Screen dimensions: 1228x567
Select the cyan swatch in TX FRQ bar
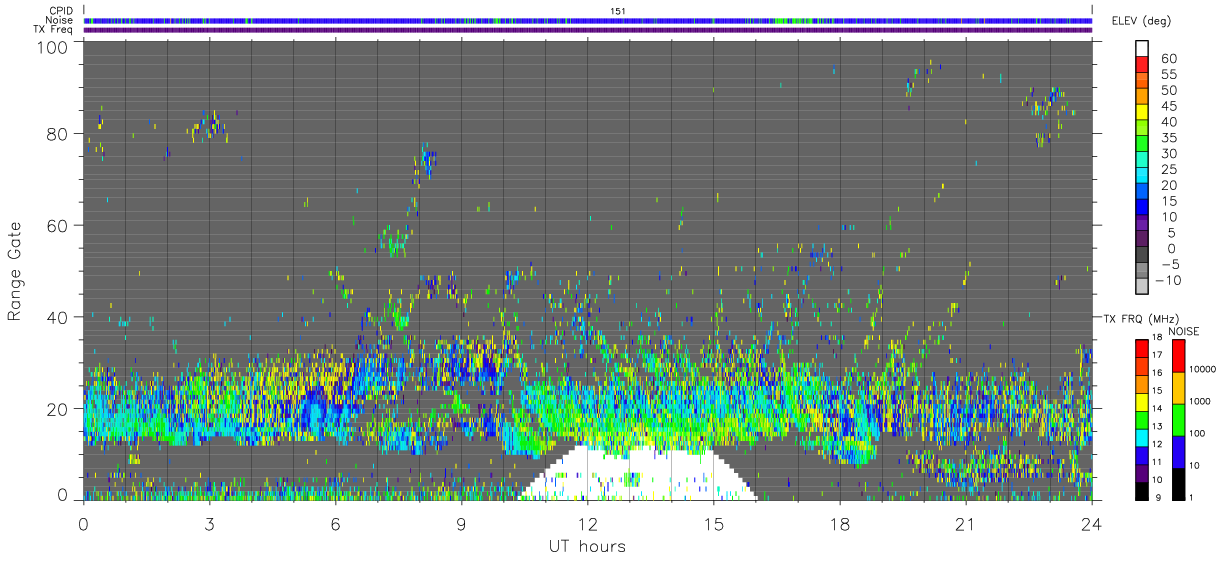point(1142,437)
